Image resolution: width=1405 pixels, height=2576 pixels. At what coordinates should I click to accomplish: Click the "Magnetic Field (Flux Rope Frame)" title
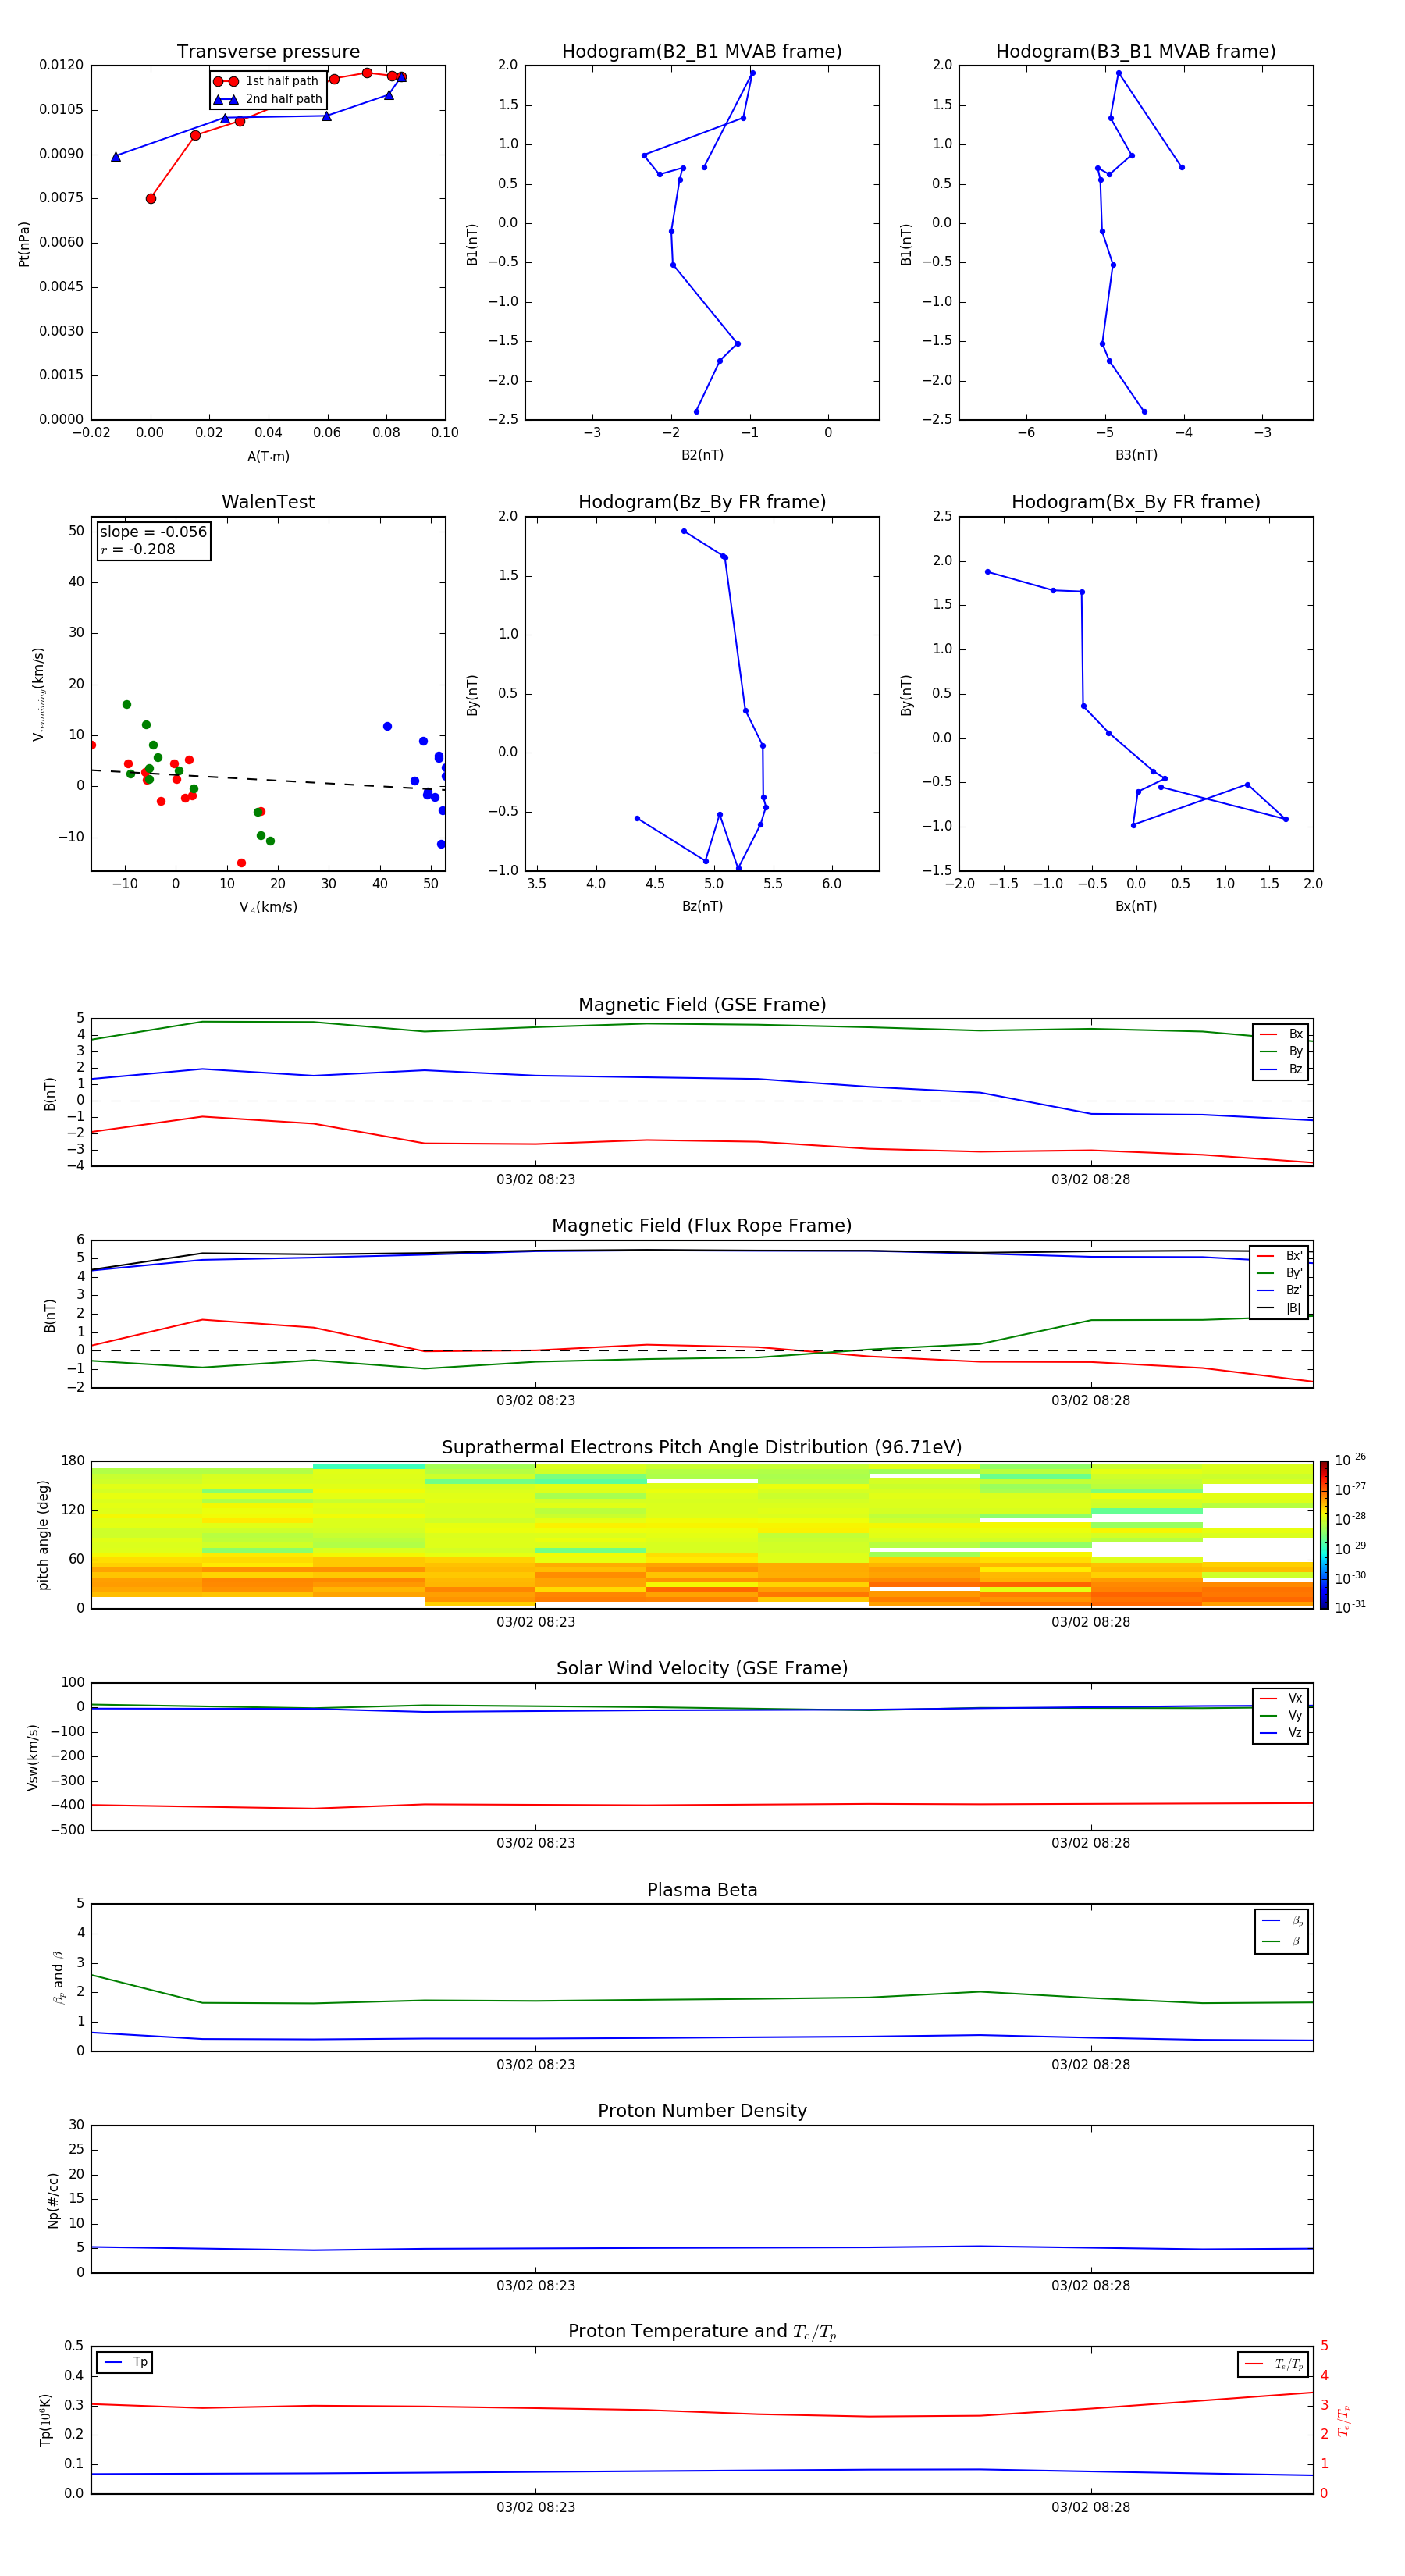click(702, 1226)
